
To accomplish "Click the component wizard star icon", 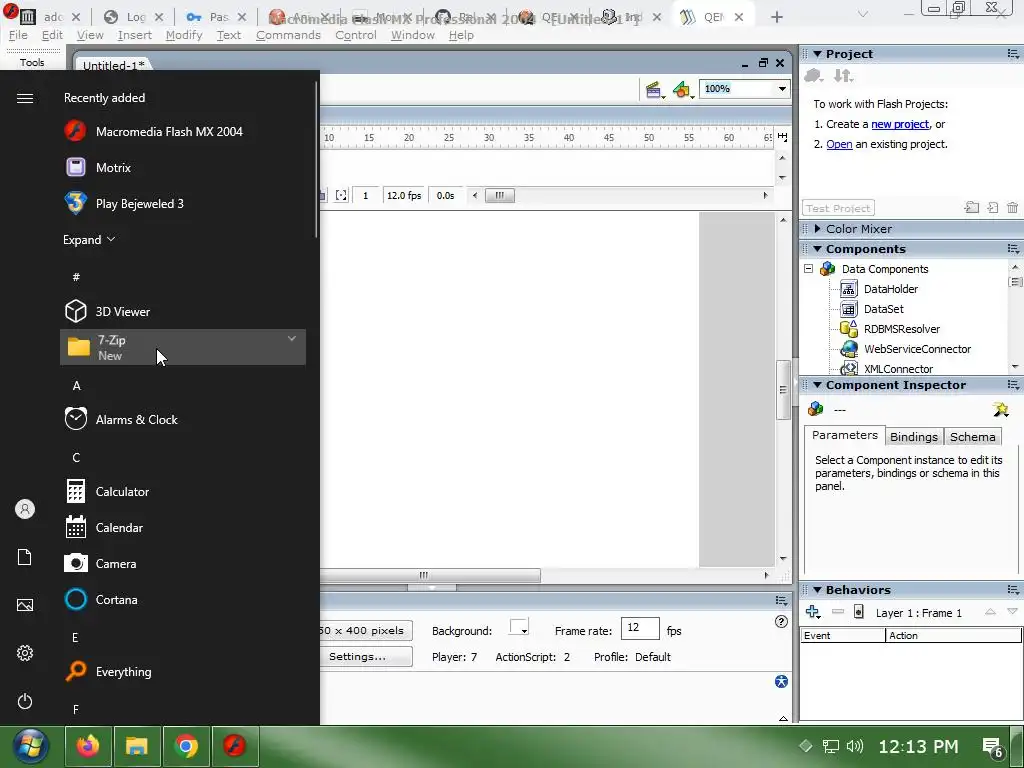I will (1001, 409).
